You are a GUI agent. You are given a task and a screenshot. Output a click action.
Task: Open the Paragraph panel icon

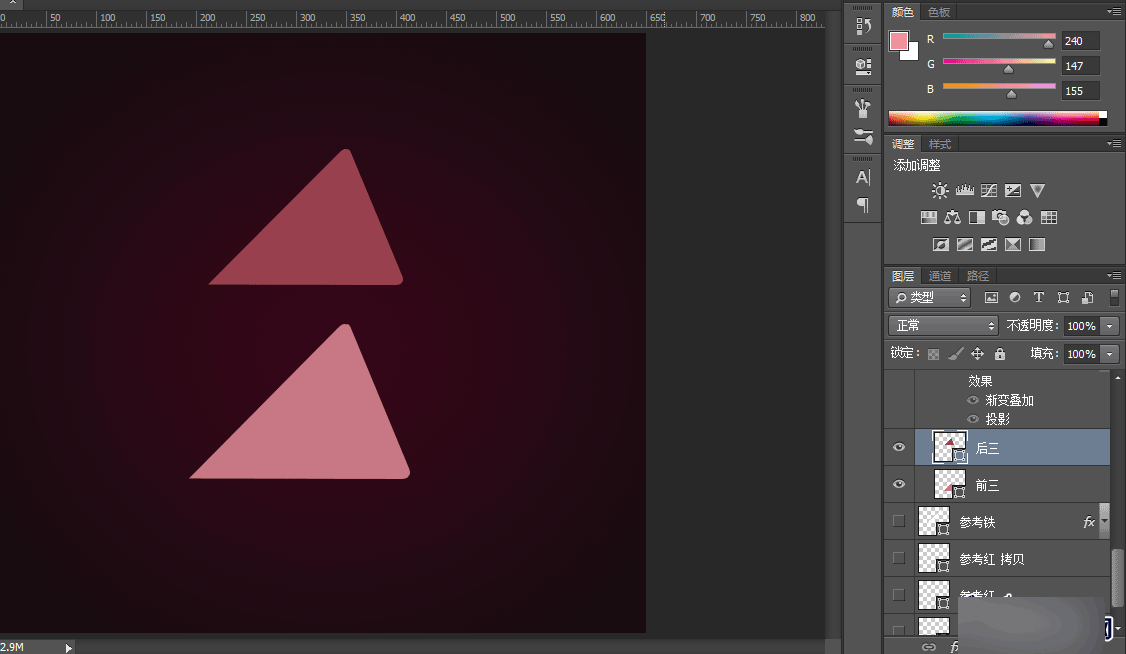tap(863, 205)
